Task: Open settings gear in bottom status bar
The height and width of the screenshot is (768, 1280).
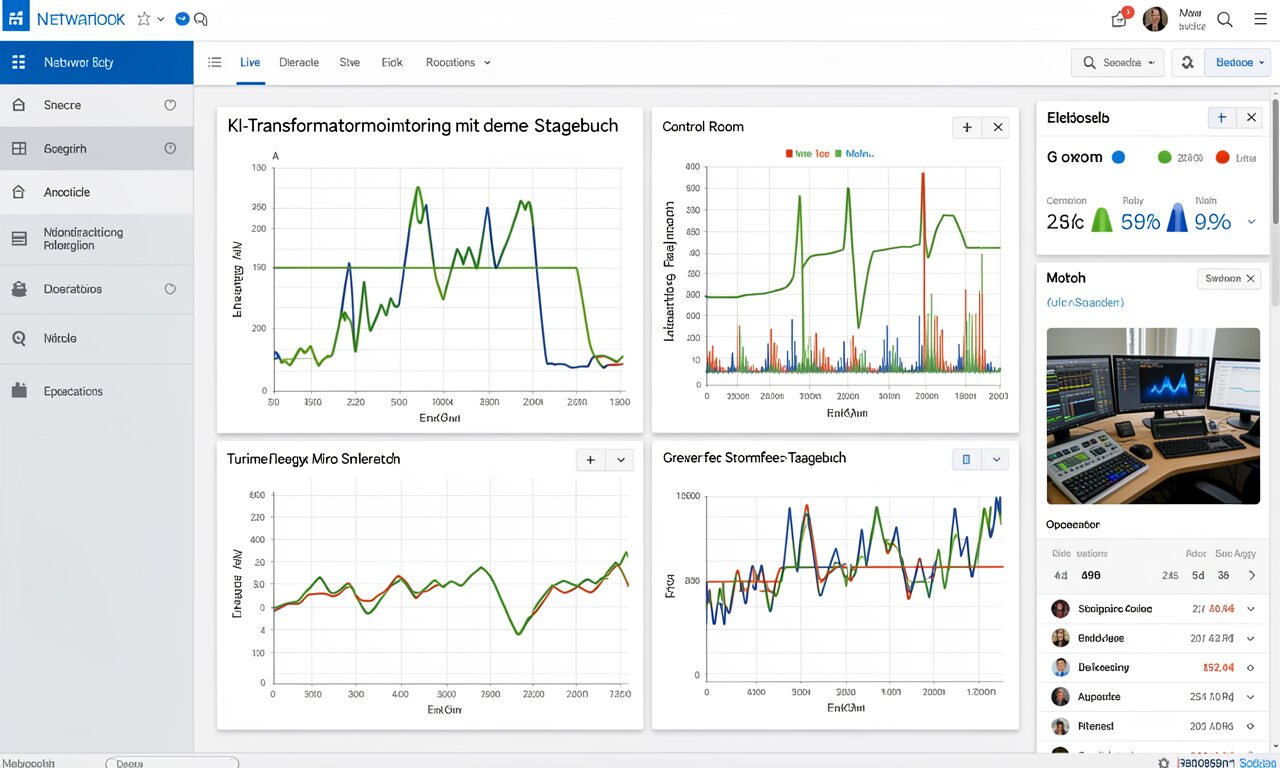Action: 1163,762
